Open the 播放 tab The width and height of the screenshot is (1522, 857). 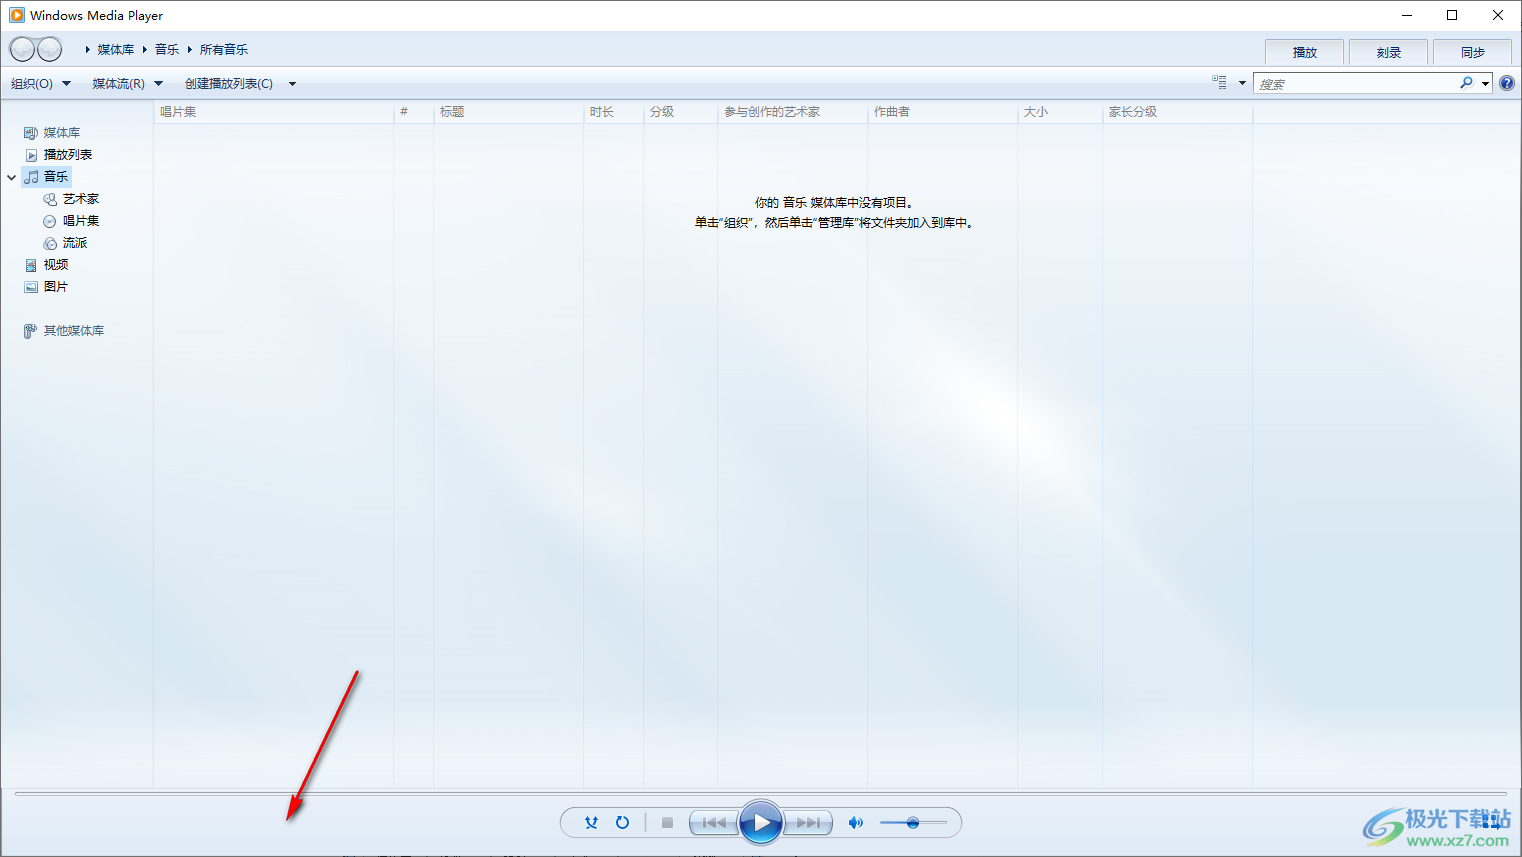[x=1304, y=52]
